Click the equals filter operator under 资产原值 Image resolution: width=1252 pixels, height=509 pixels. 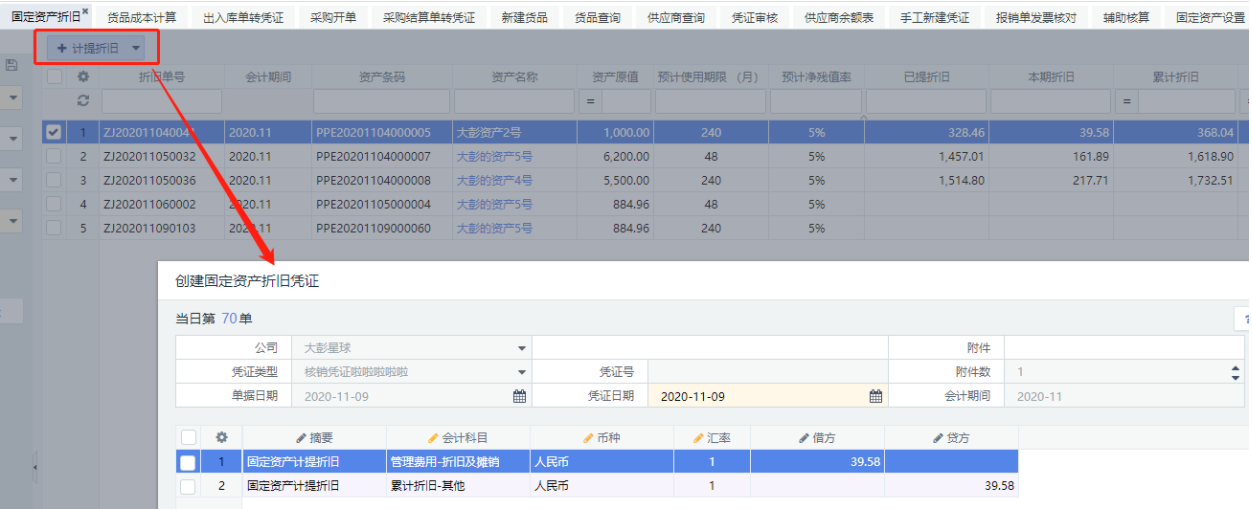pyautogui.click(x=590, y=101)
